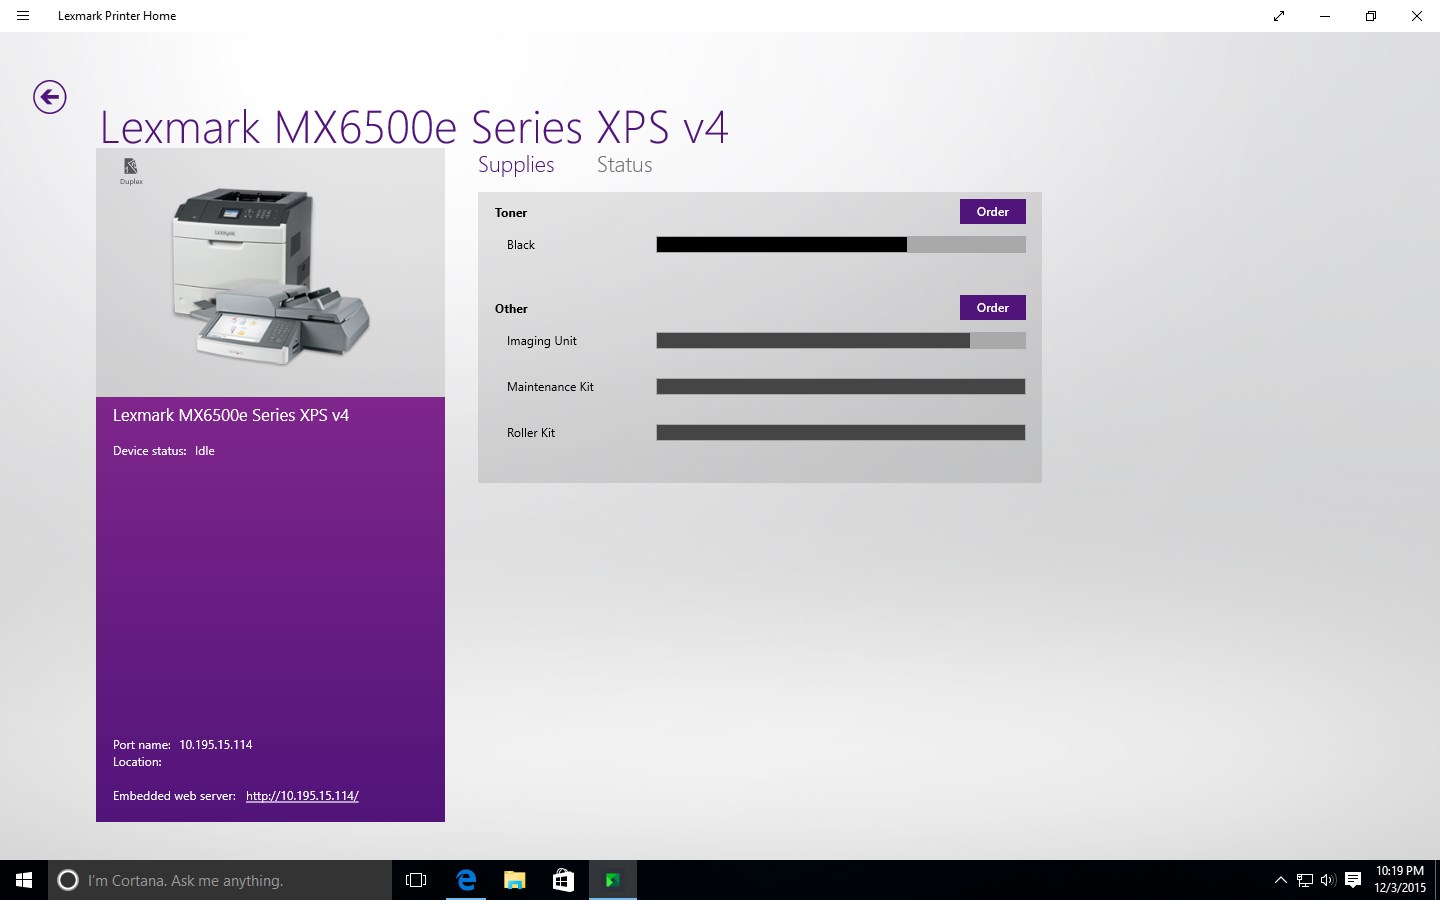This screenshot has height=900, width=1440.
Task: Click the Maintenance Kit level bar
Action: [841, 386]
